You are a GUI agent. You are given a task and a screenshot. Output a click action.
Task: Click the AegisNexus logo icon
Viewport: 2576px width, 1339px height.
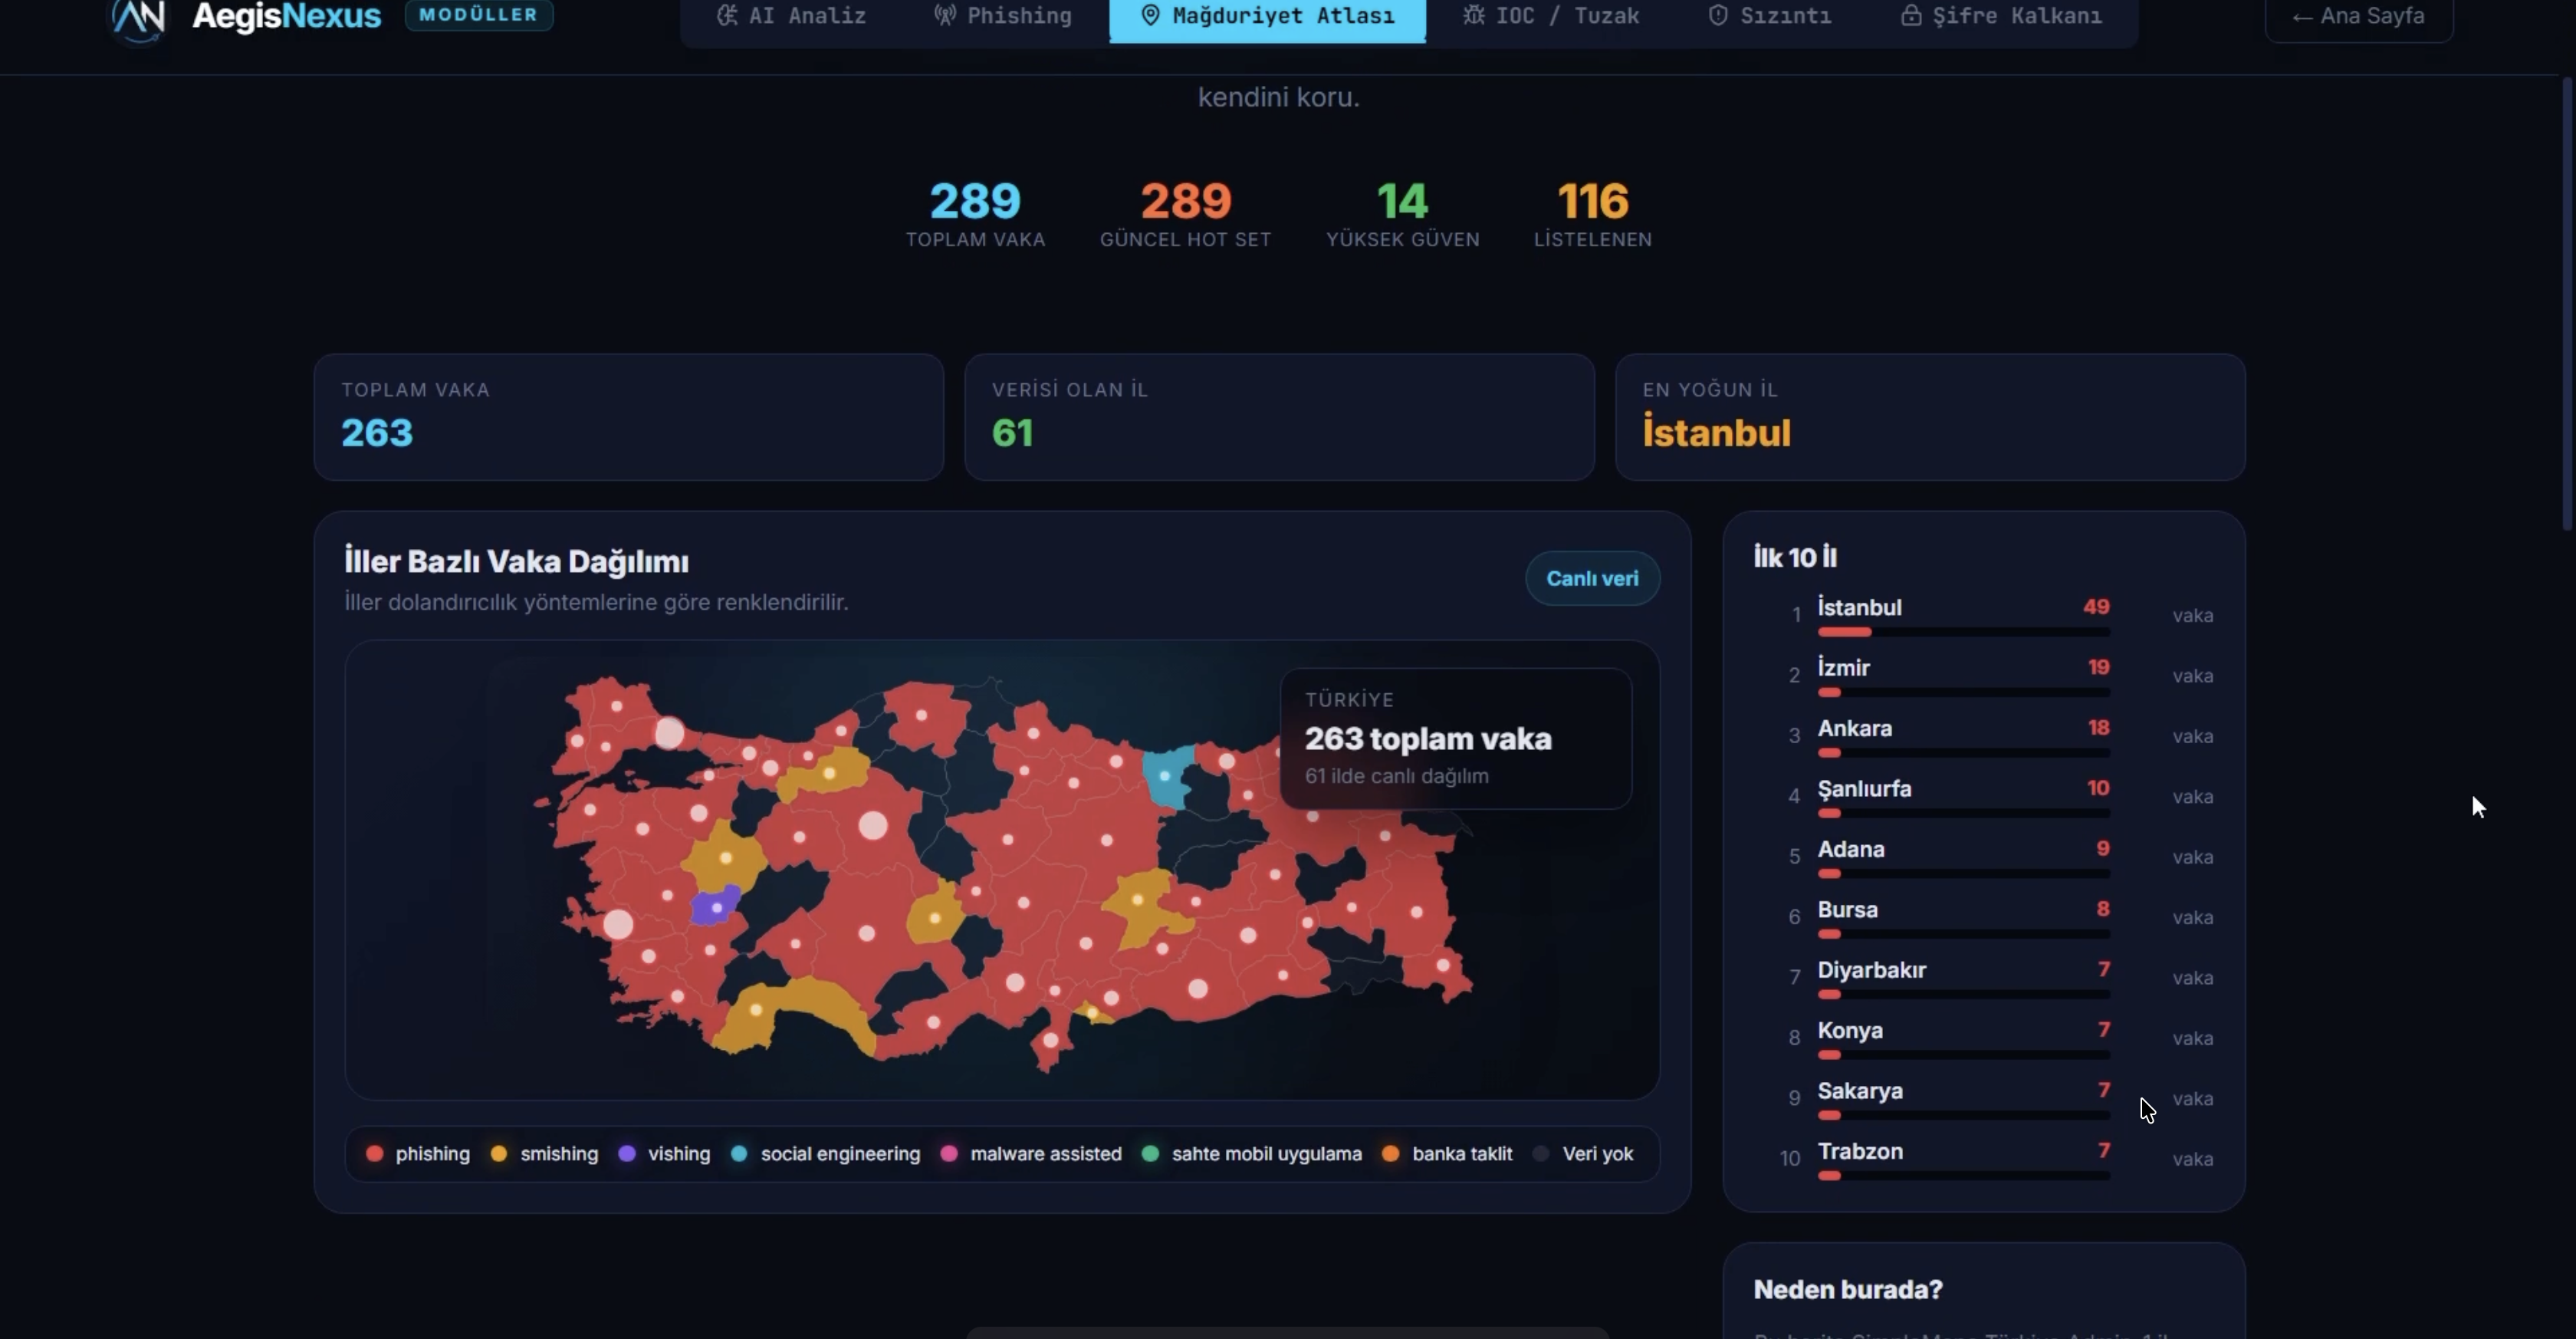click(x=138, y=18)
